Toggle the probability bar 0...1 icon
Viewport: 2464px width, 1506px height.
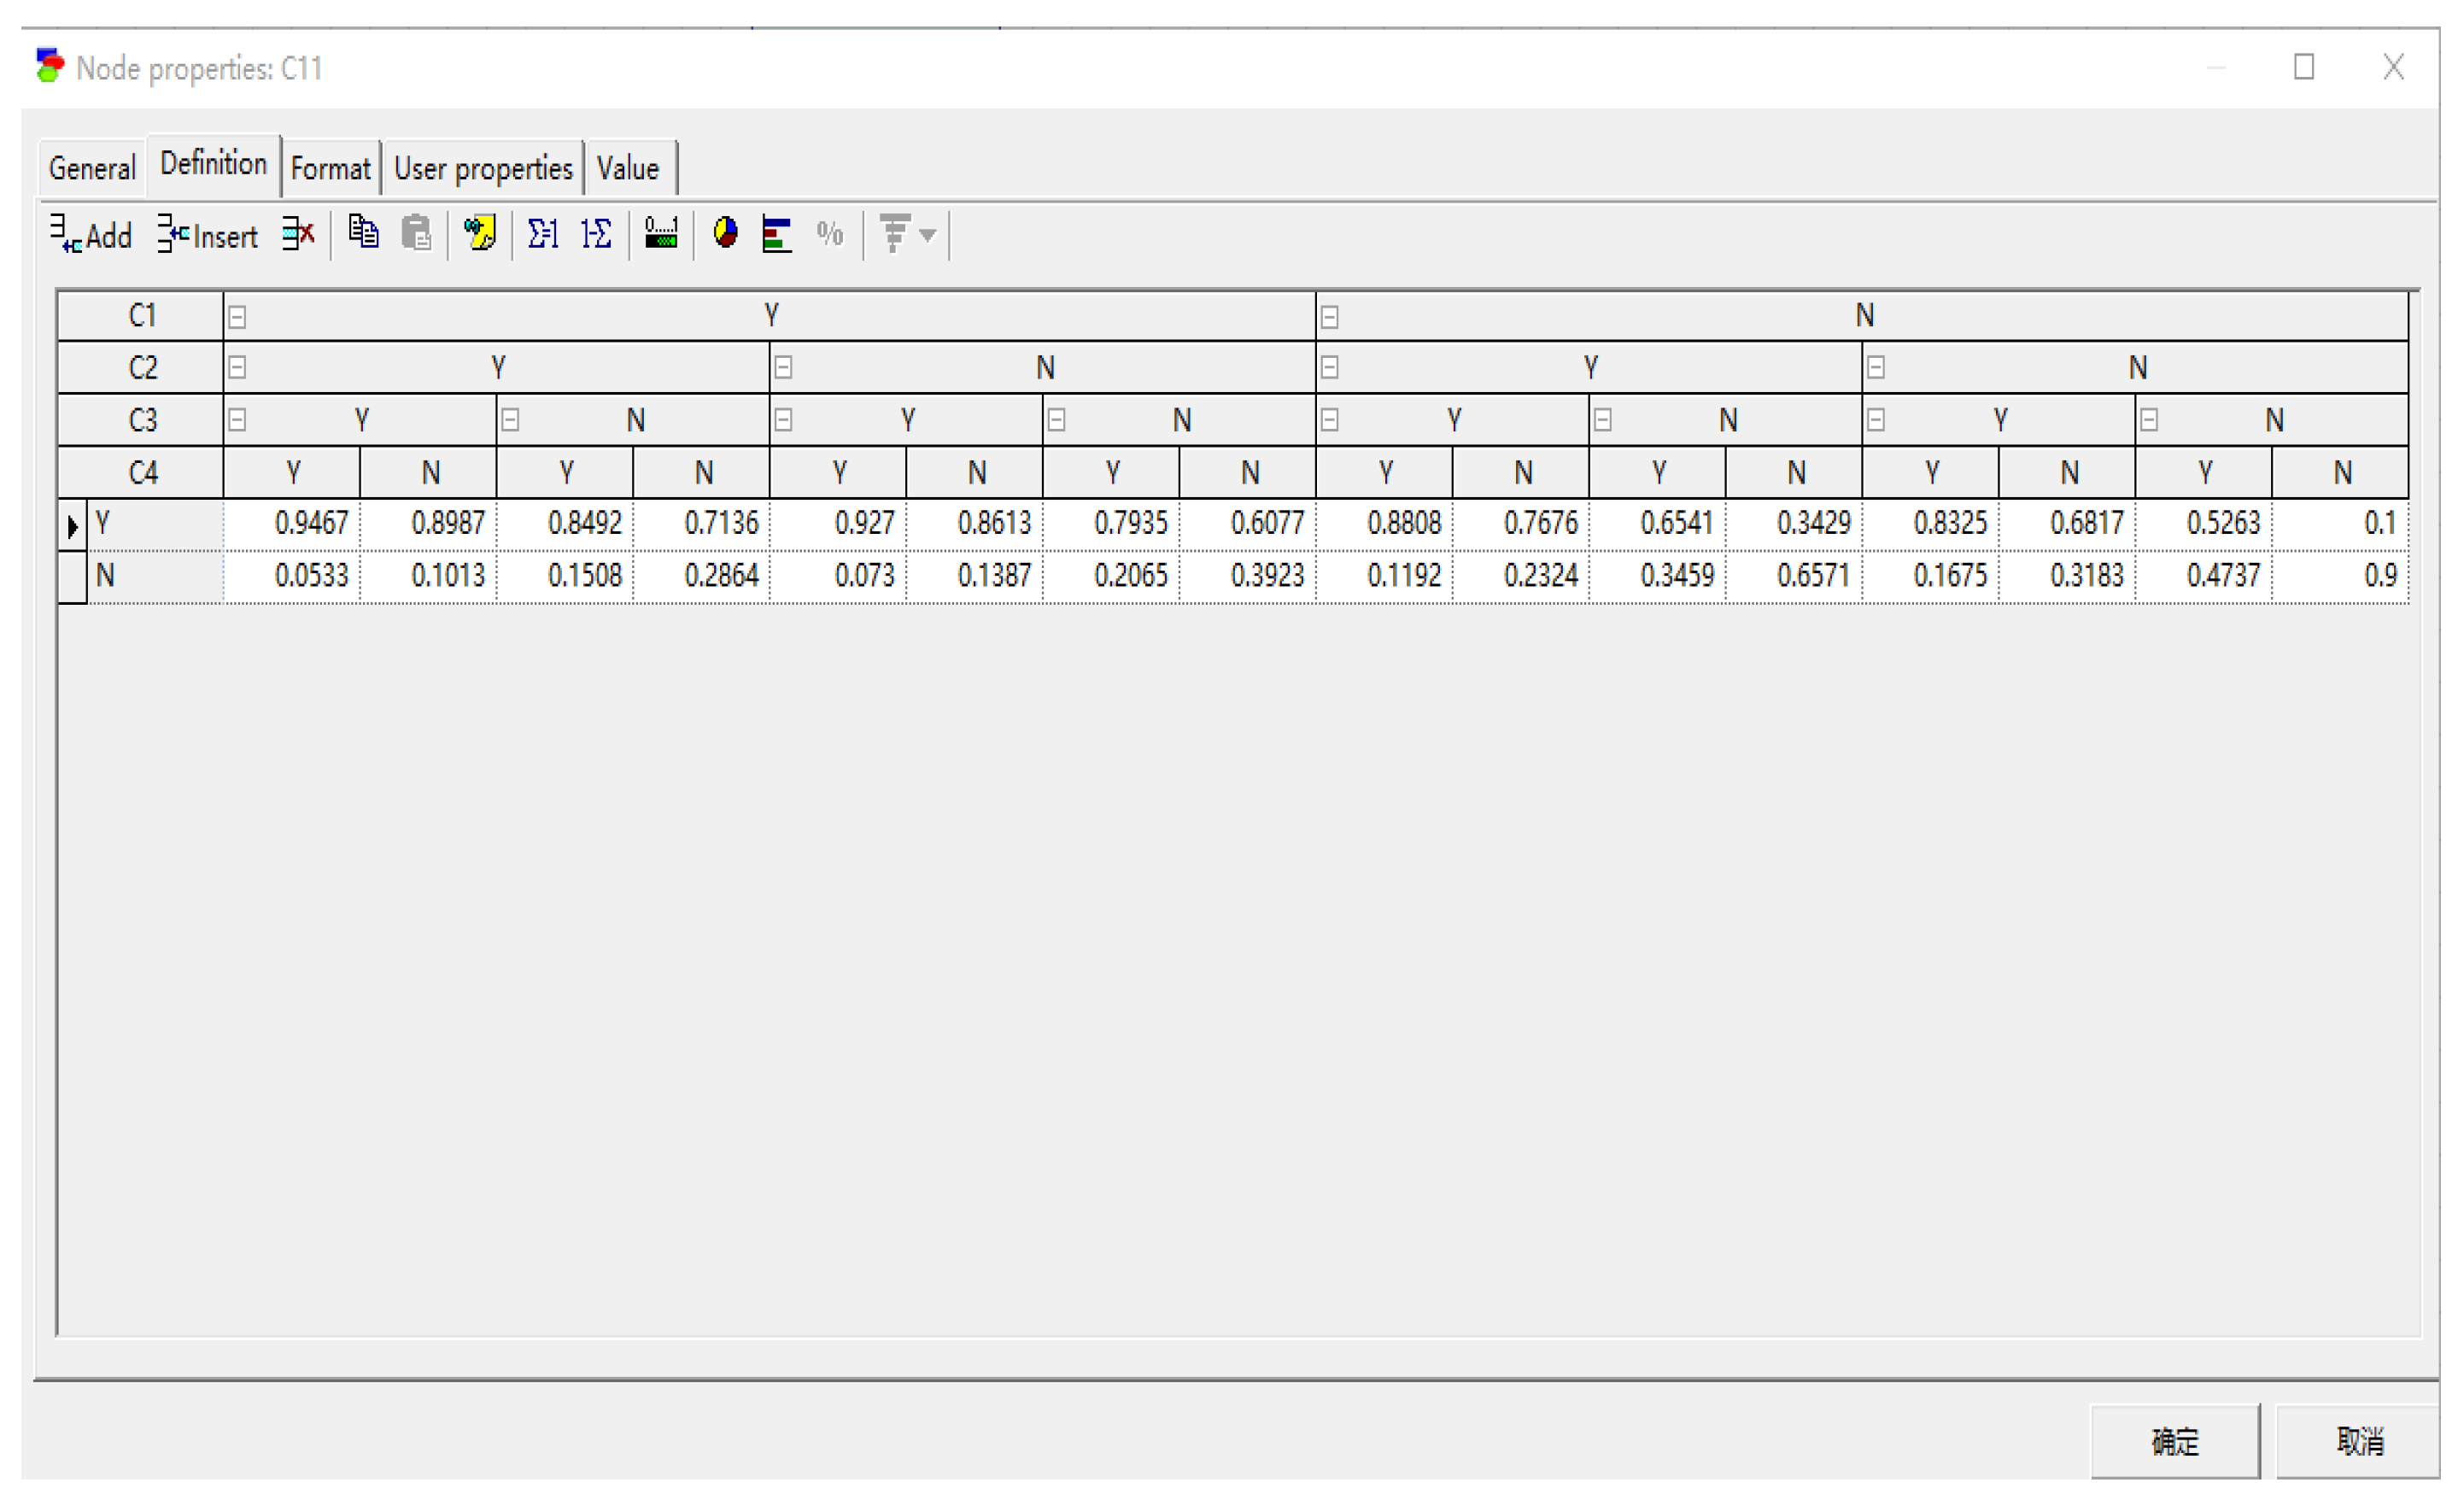coord(661,234)
